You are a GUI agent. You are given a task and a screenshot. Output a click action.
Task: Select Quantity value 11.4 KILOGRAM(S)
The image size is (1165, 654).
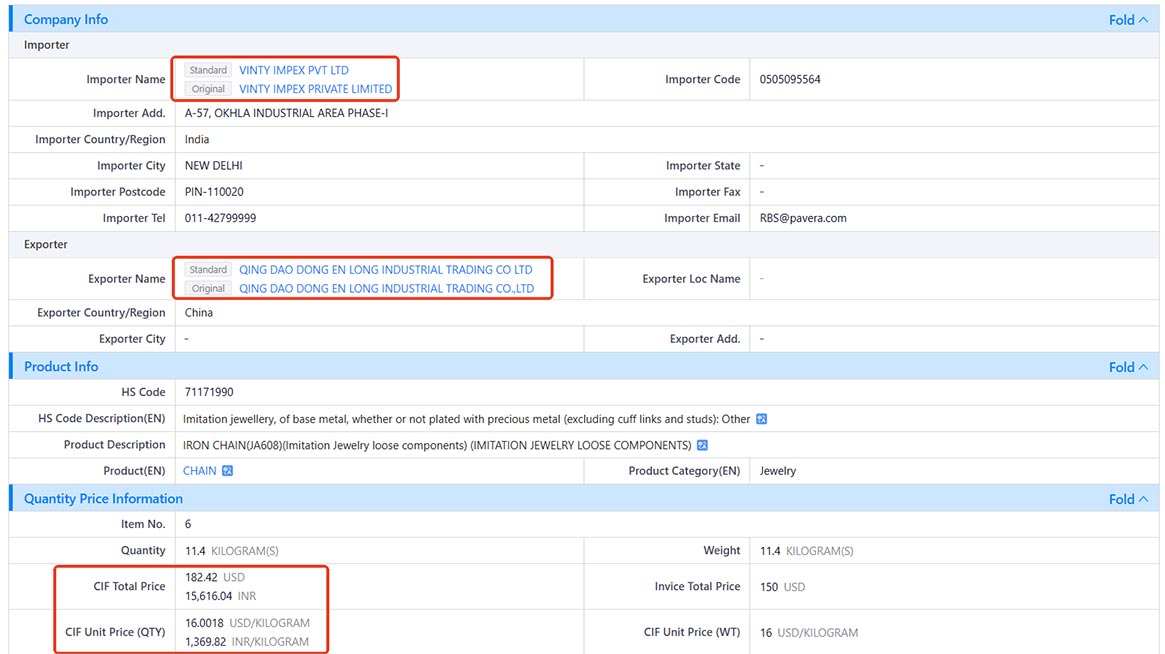click(x=232, y=551)
